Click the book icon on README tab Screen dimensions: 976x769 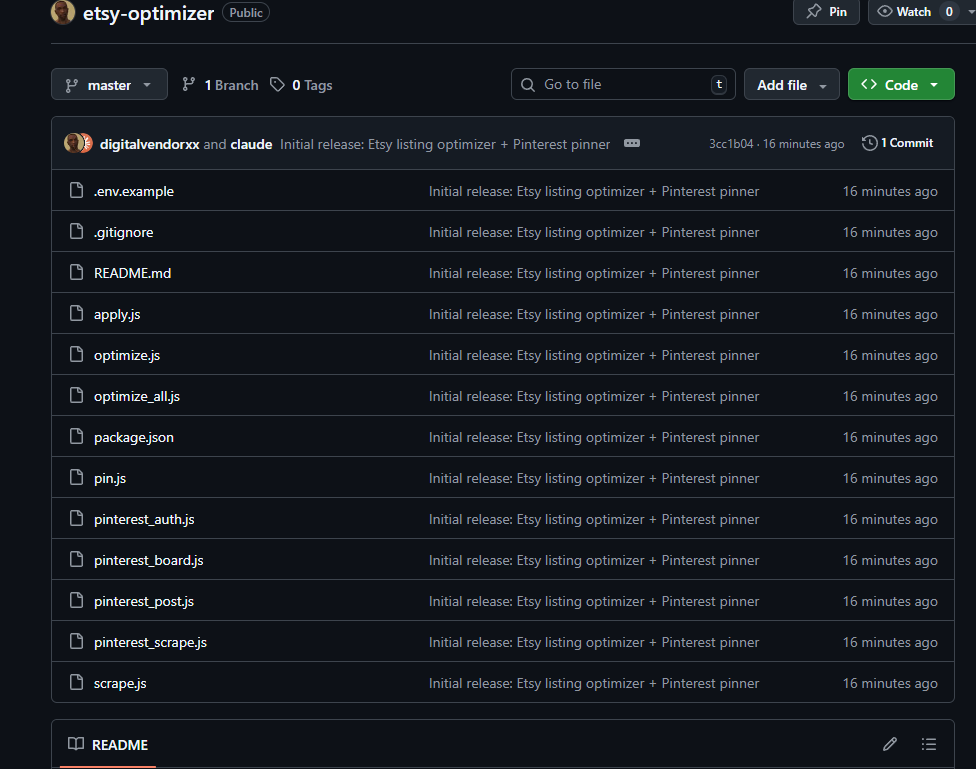pos(76,744)
